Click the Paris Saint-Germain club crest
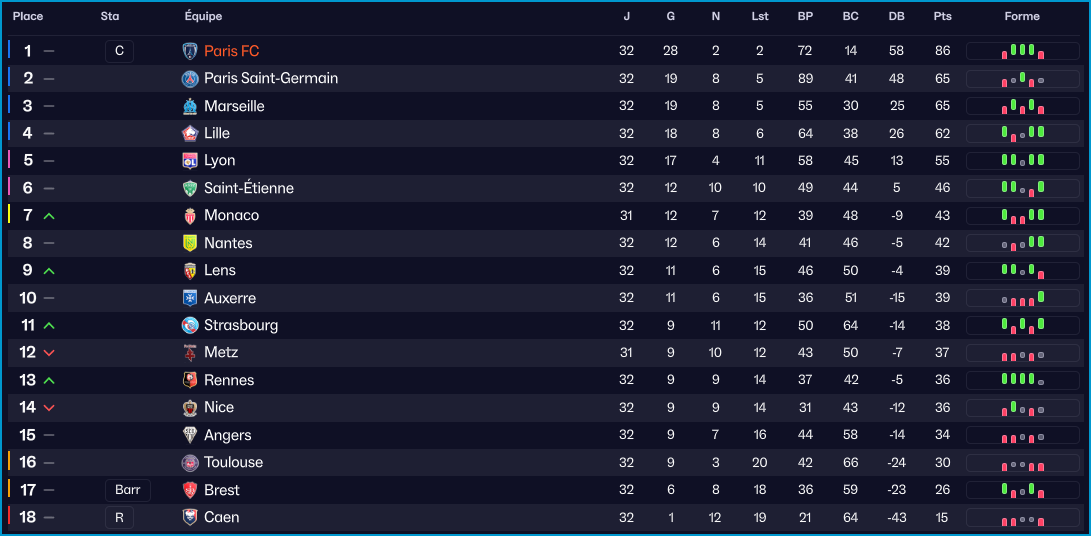Viewport: 1091px width, 536px height. tap(190, 78)
